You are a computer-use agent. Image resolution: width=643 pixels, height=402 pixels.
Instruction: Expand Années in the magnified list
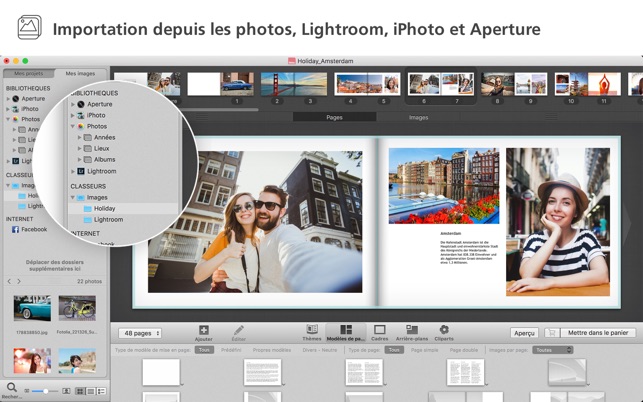[x=80, y=137]
